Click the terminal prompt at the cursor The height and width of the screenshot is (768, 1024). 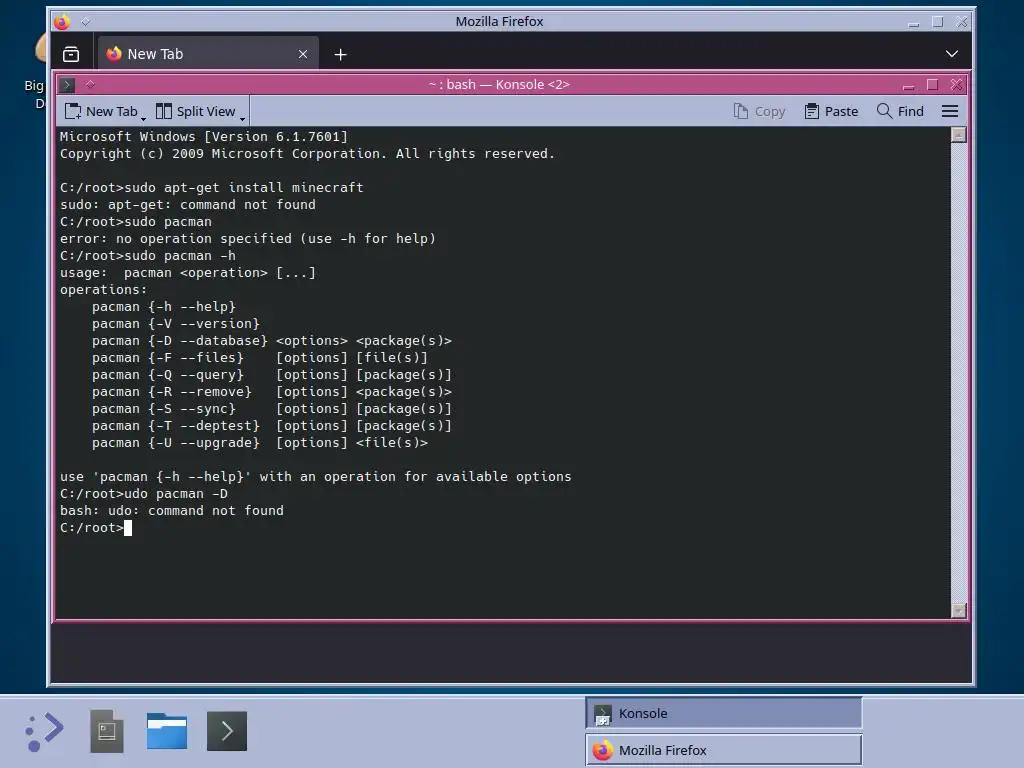click(128, 528)
